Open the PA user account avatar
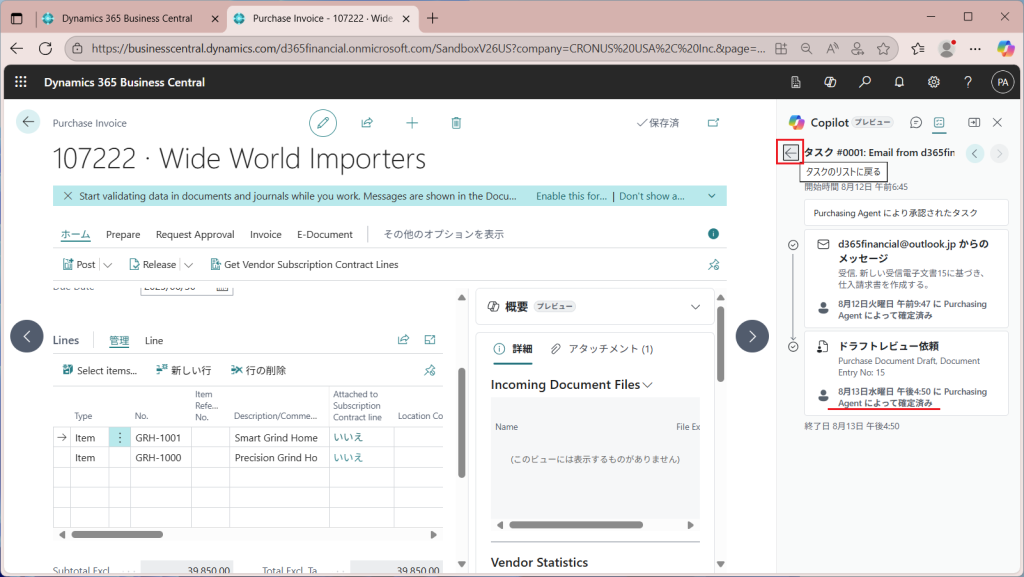 (x=1002, y=82)
